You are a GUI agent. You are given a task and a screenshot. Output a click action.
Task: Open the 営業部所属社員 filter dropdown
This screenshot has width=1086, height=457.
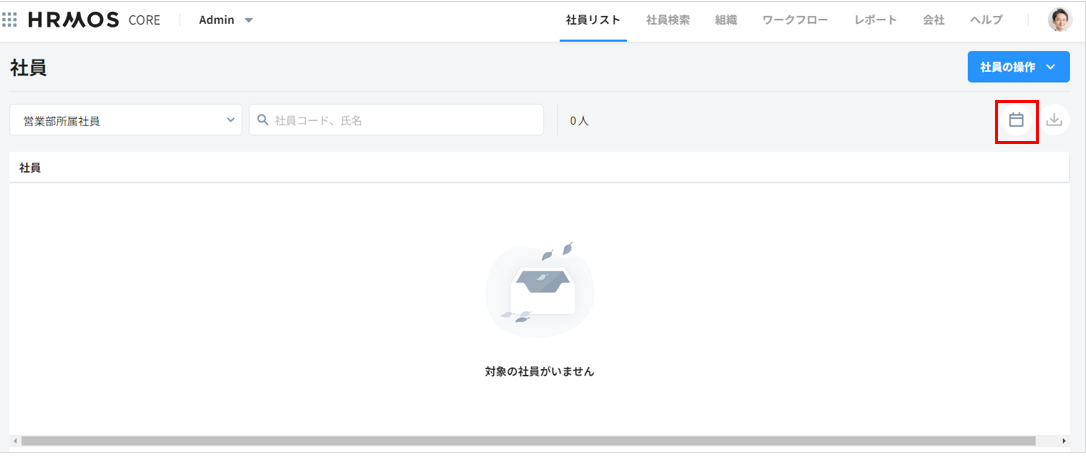[126, 120]
